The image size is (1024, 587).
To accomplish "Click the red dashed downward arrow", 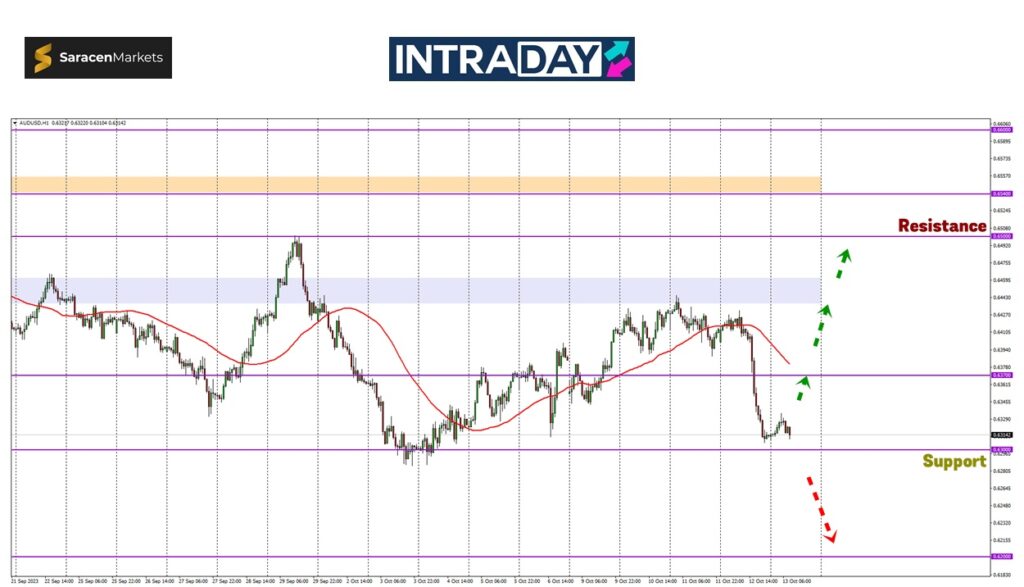I will 820,510.
